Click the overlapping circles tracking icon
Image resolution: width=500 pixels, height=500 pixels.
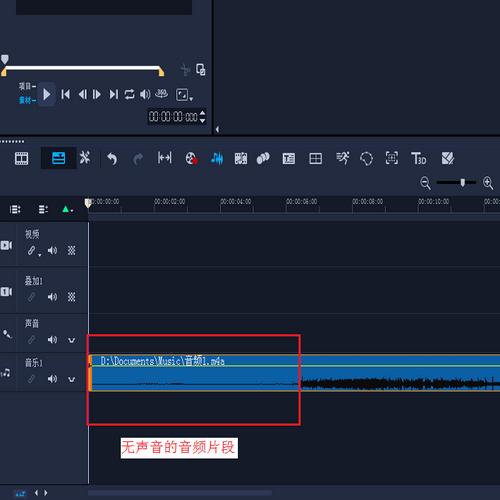tap(263, 158)
